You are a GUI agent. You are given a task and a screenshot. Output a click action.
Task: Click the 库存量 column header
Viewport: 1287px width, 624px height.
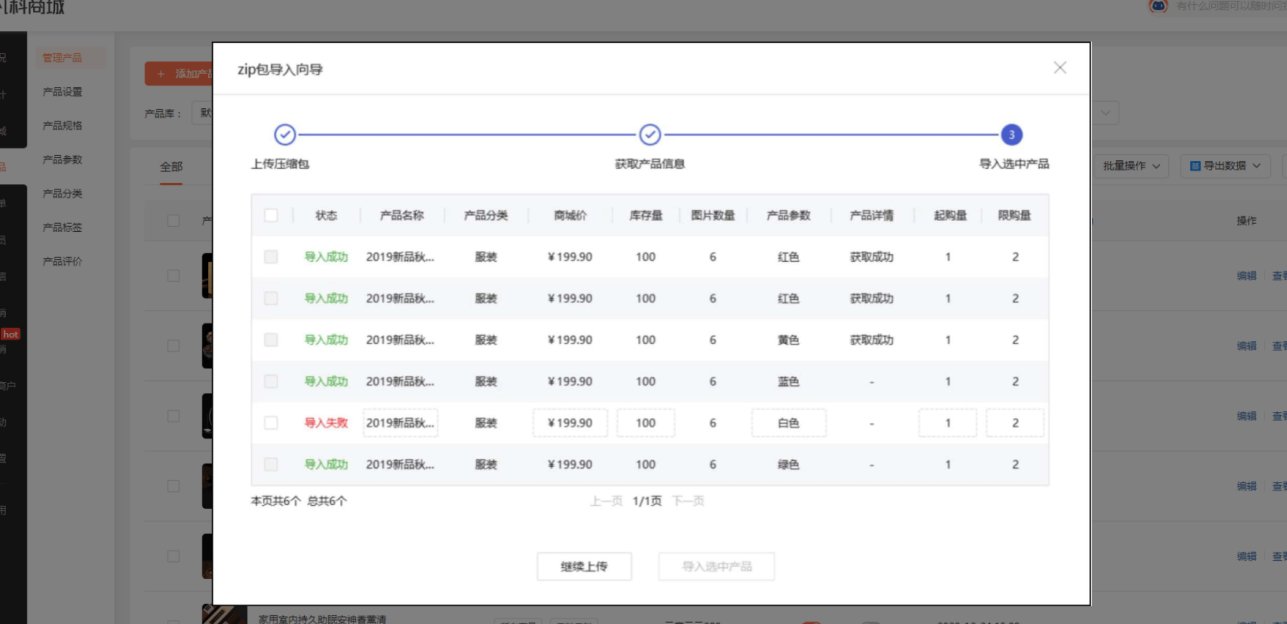click(646, 215)
